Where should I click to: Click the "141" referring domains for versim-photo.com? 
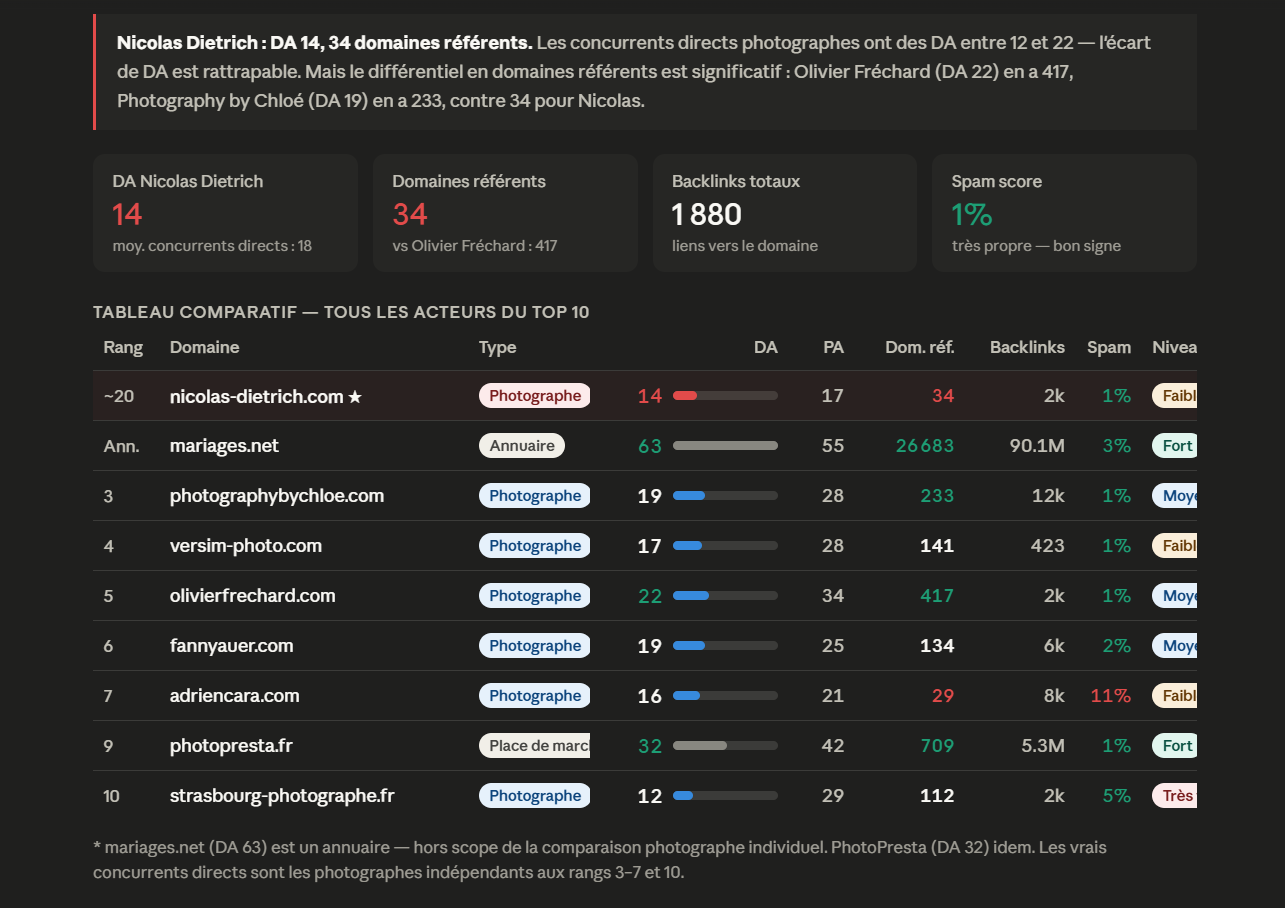pyautogui.click(x=937, y=546)
